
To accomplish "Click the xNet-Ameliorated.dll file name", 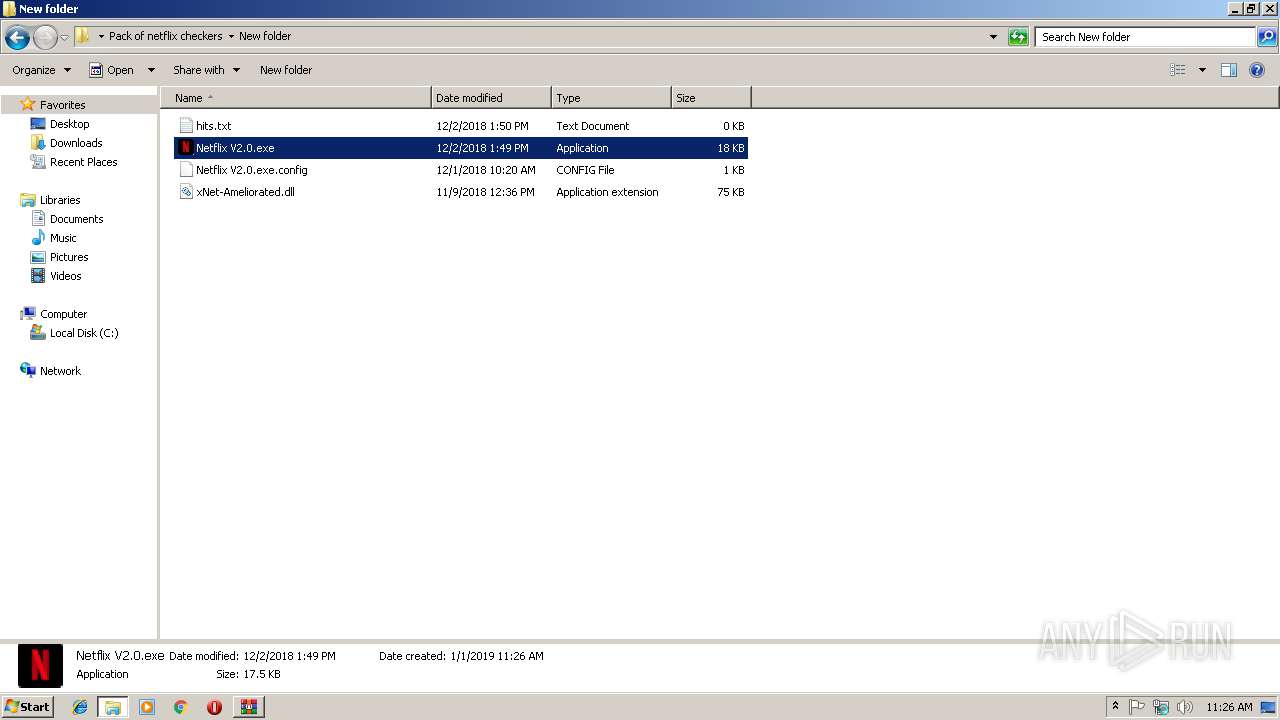I will [x=245, y=192].
